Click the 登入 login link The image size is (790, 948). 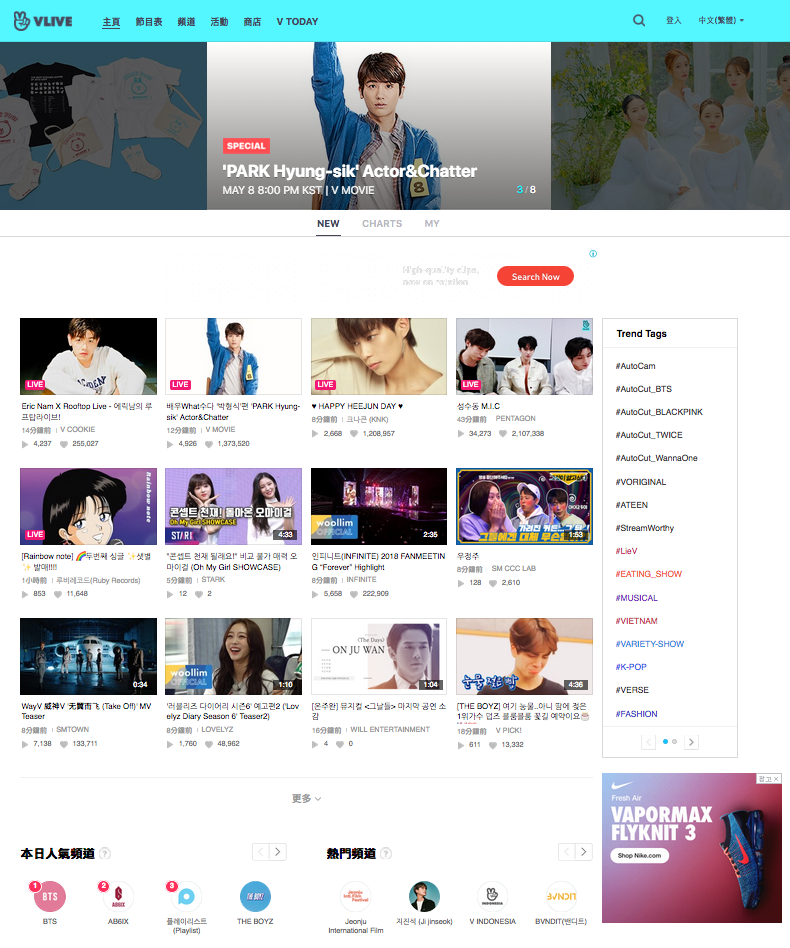click(x=673, y=21)
